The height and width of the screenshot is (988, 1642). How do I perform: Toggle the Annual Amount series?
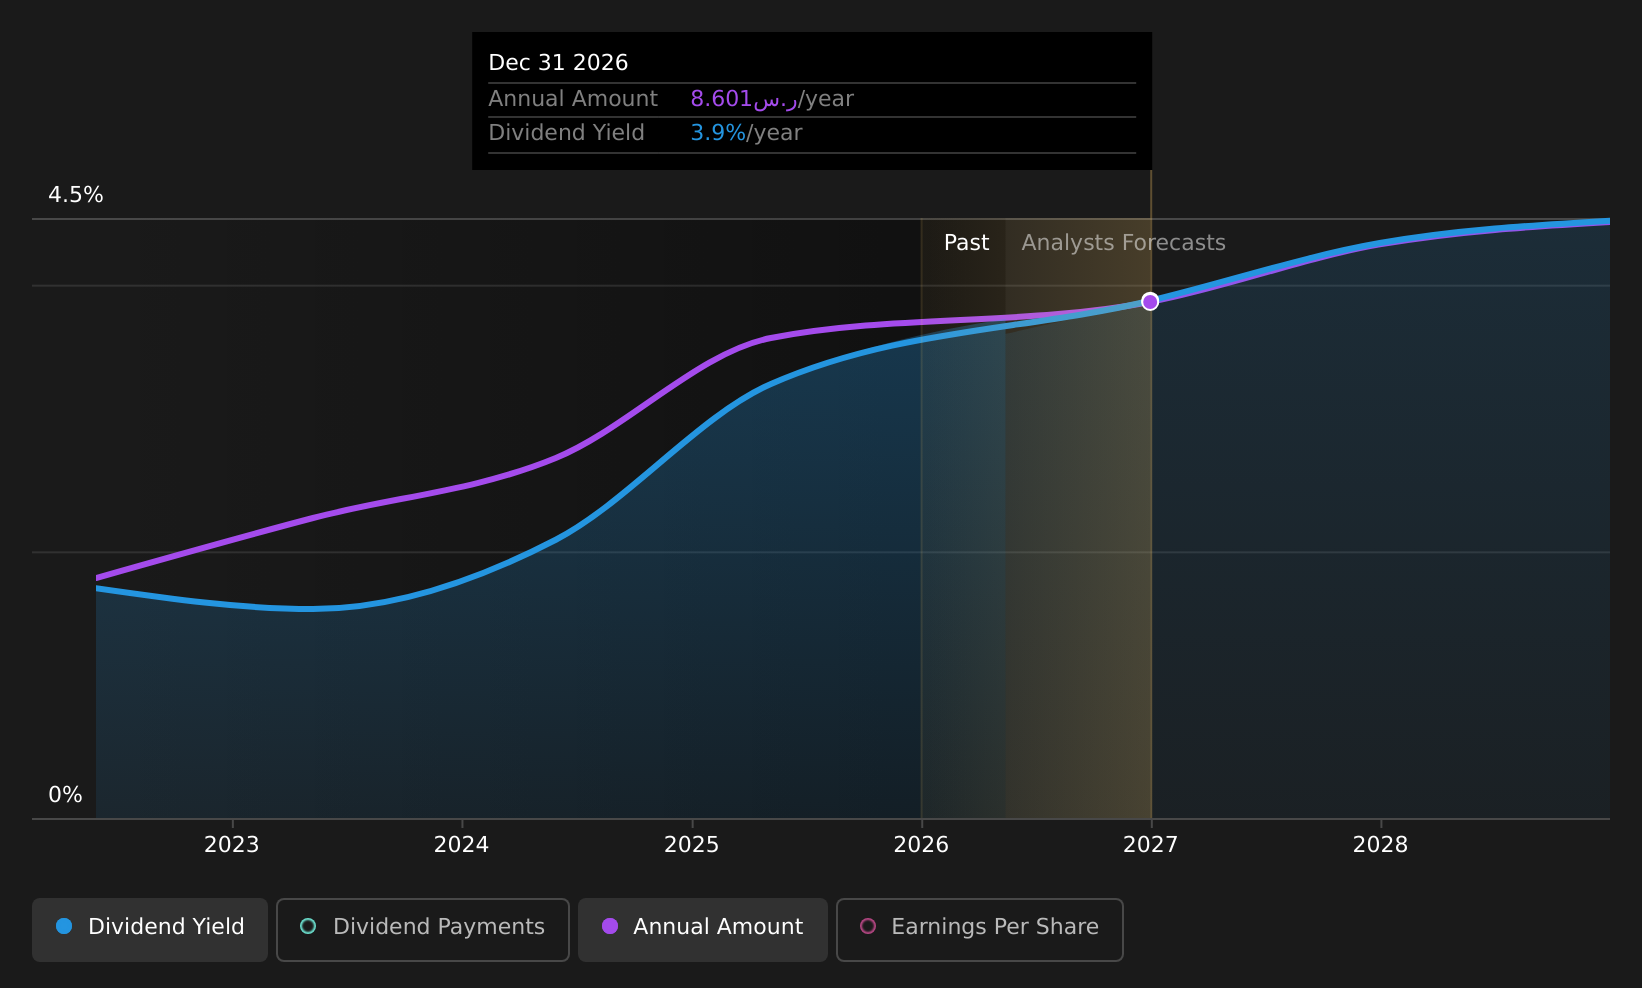click(x=703, y=930)
